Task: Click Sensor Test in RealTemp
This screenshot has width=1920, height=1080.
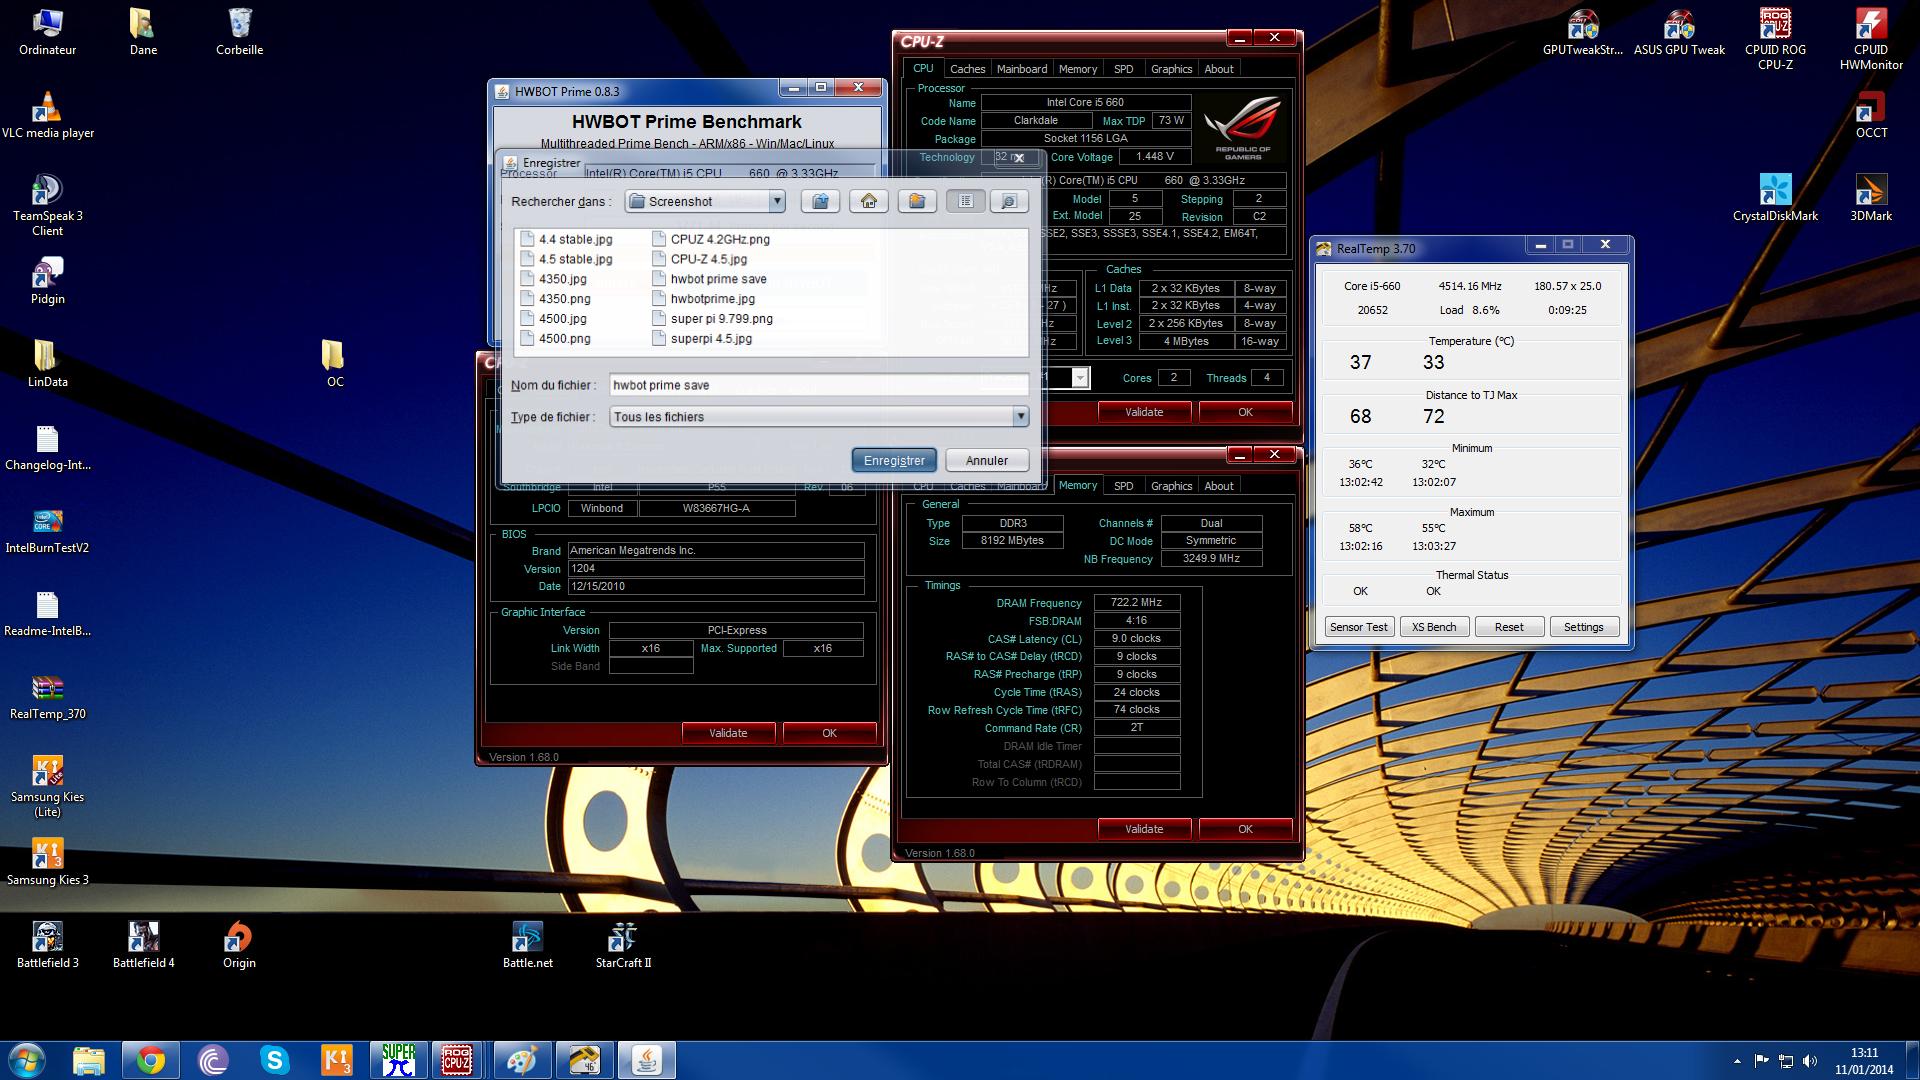Action: [x=1359, y=627]
